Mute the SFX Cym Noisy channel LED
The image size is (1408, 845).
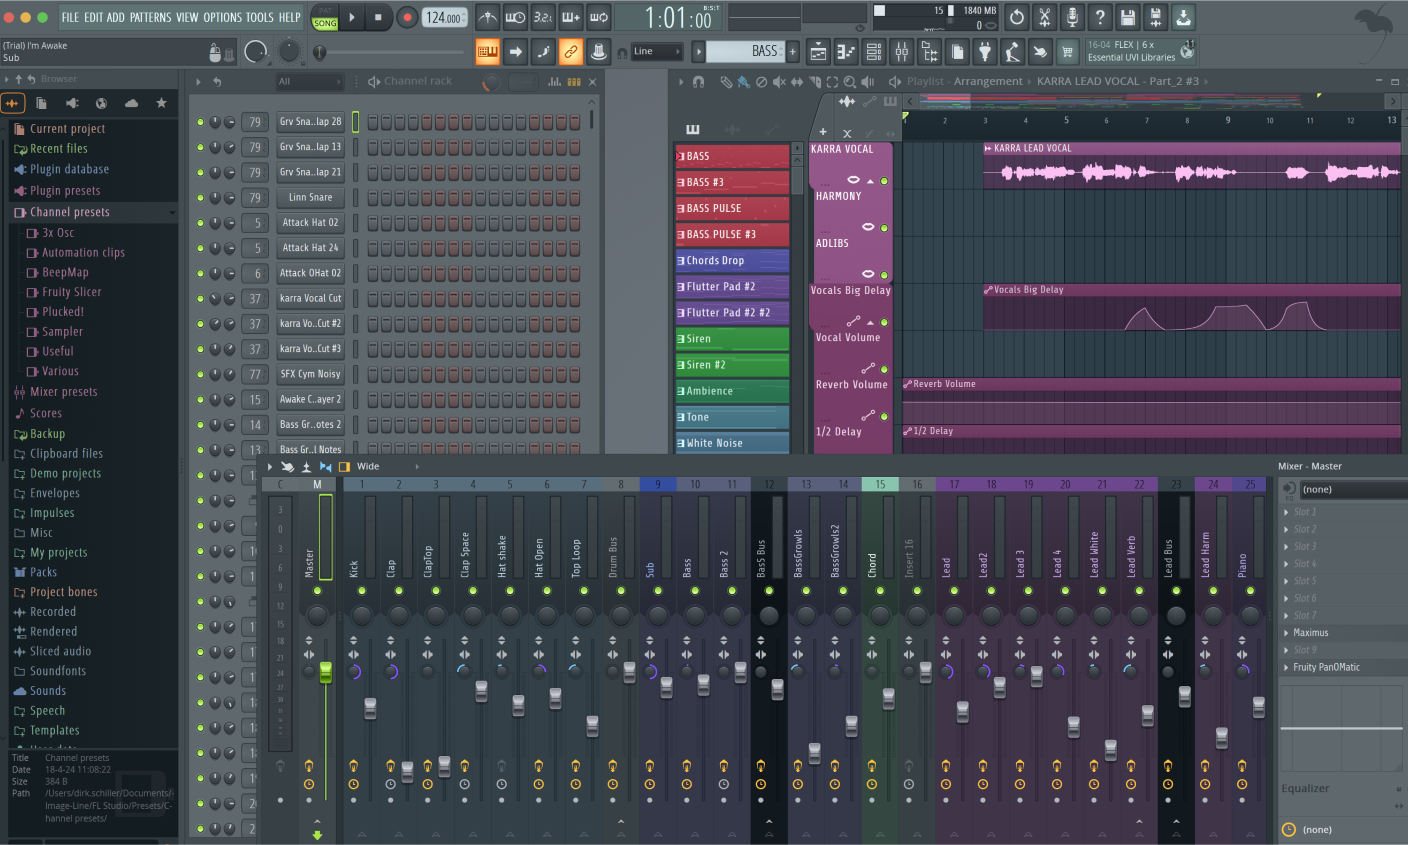tap(200, 374)
